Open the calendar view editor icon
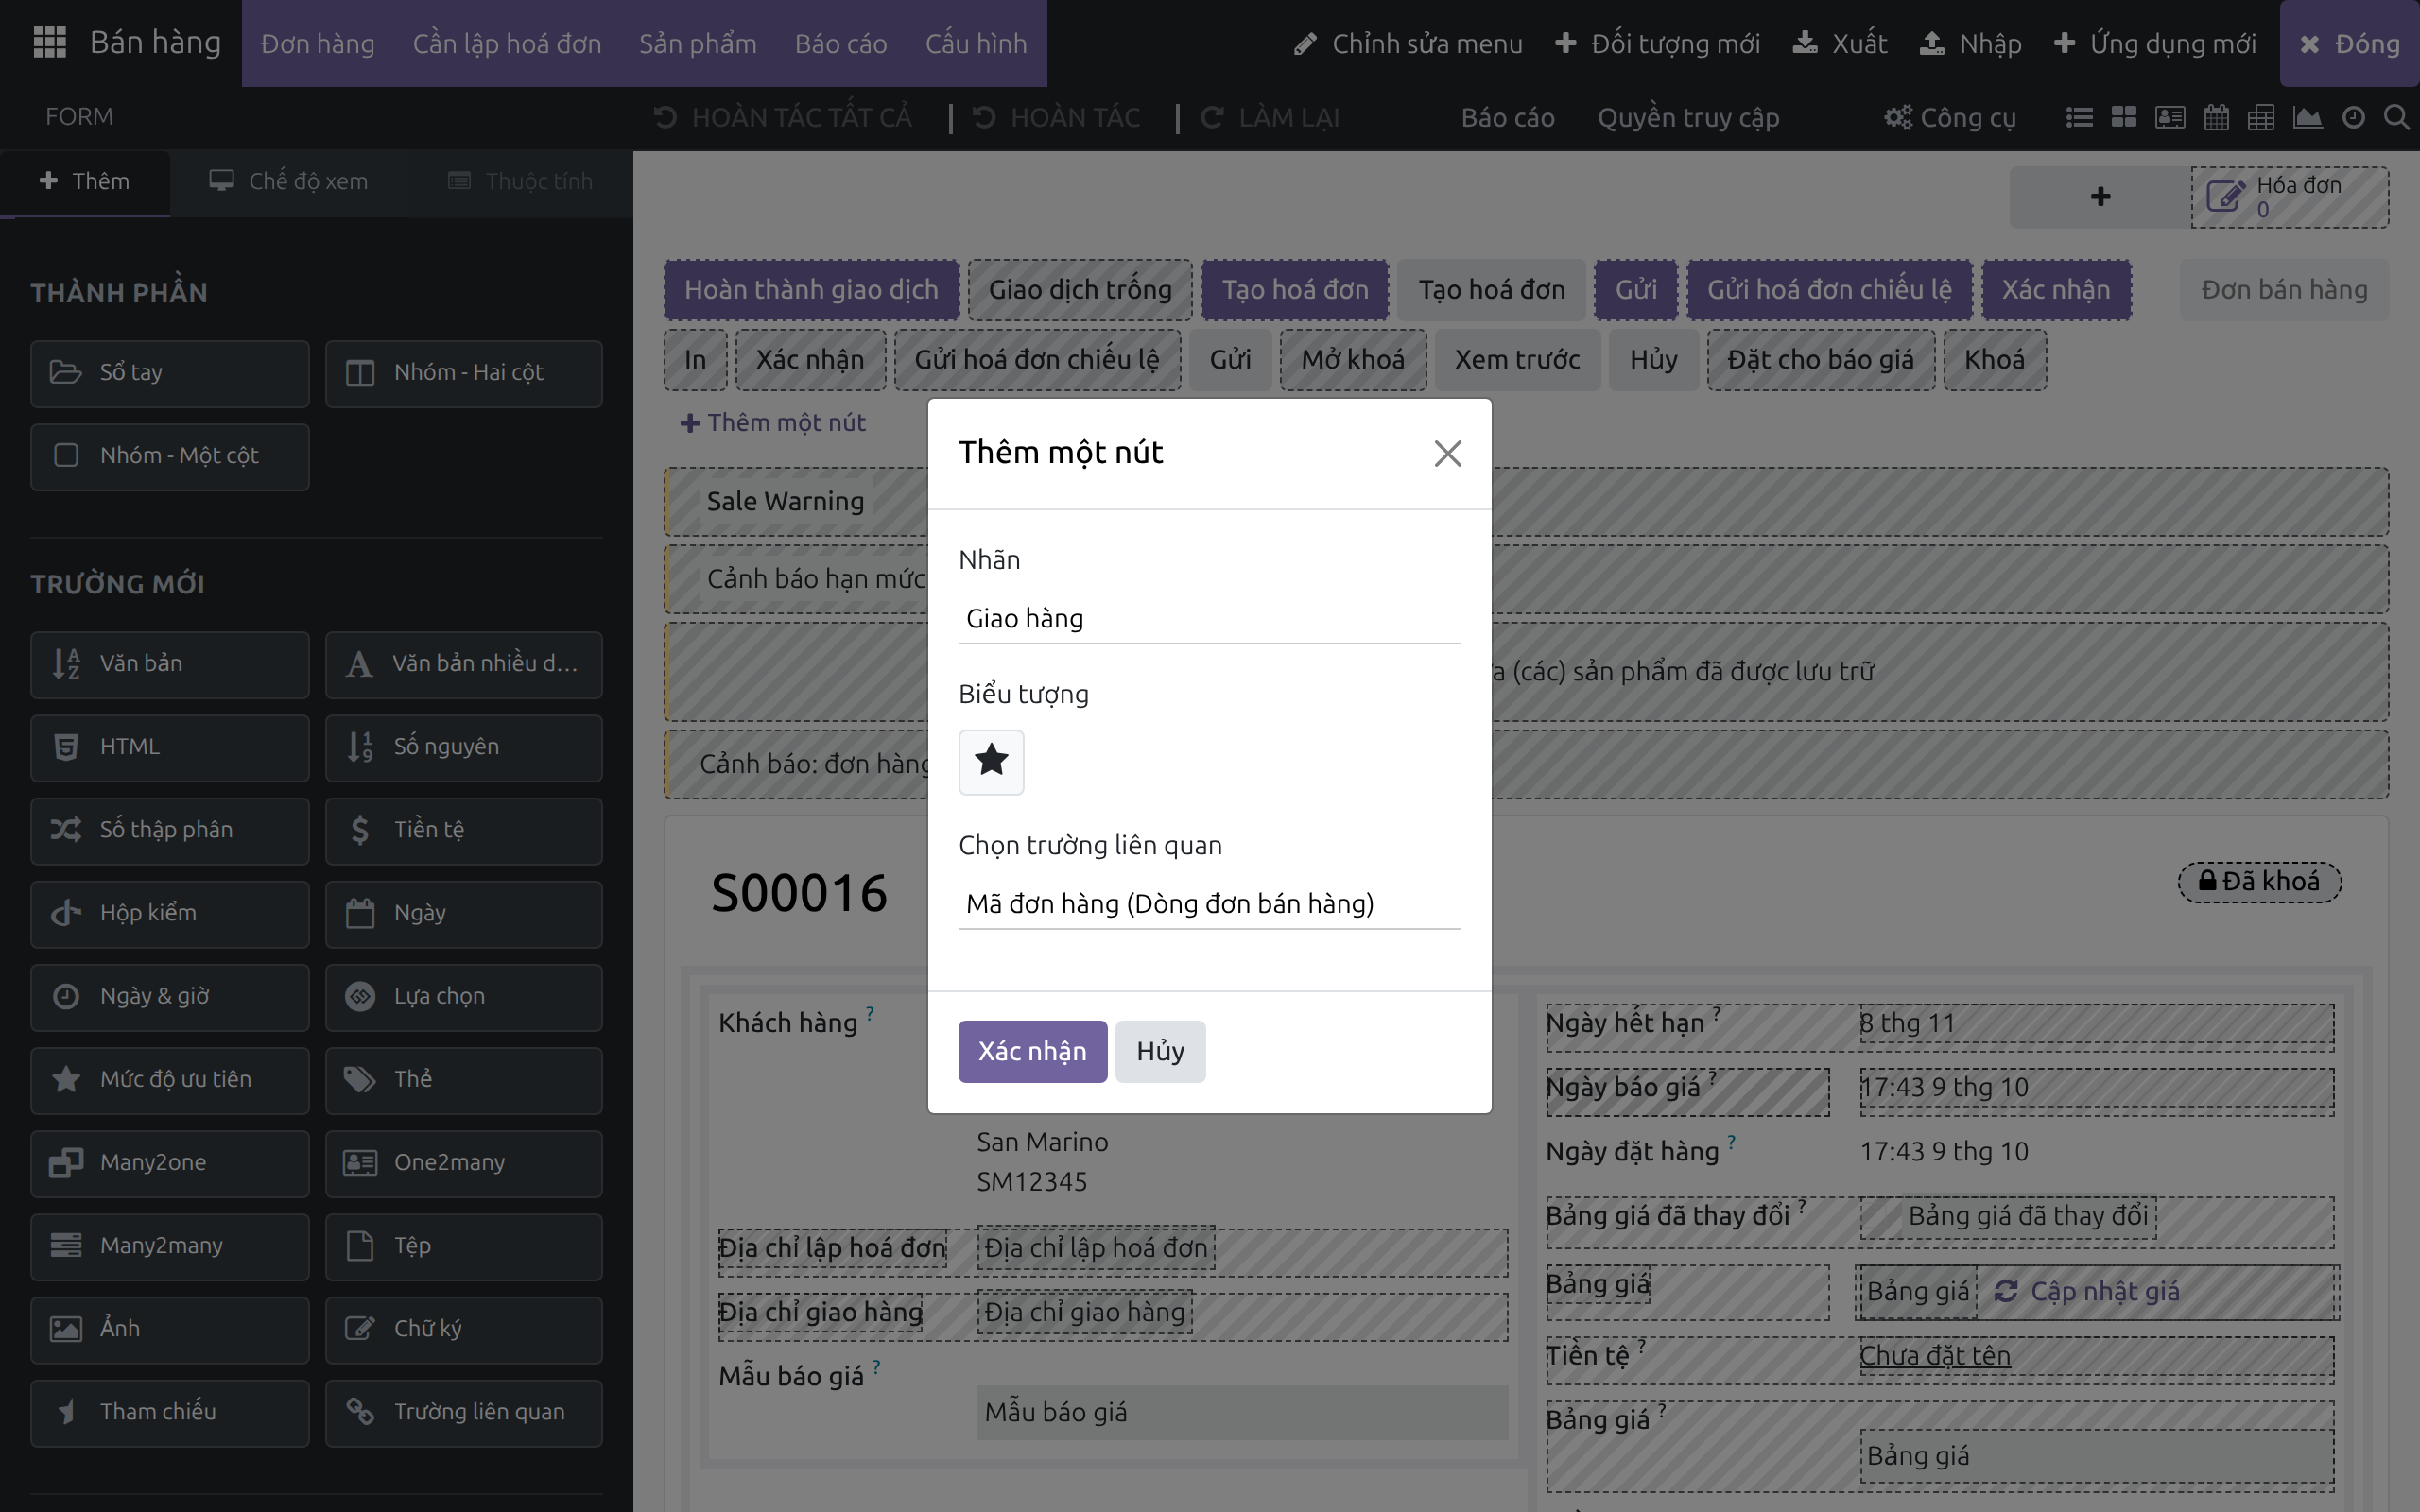Viewport: 2420px width, 1512px height. coord(2216,118)
